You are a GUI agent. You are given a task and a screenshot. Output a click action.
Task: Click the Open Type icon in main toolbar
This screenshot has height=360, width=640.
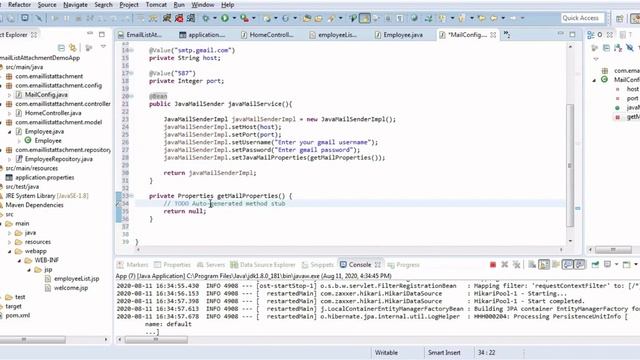pyautogui.click(x=307, y=18)
